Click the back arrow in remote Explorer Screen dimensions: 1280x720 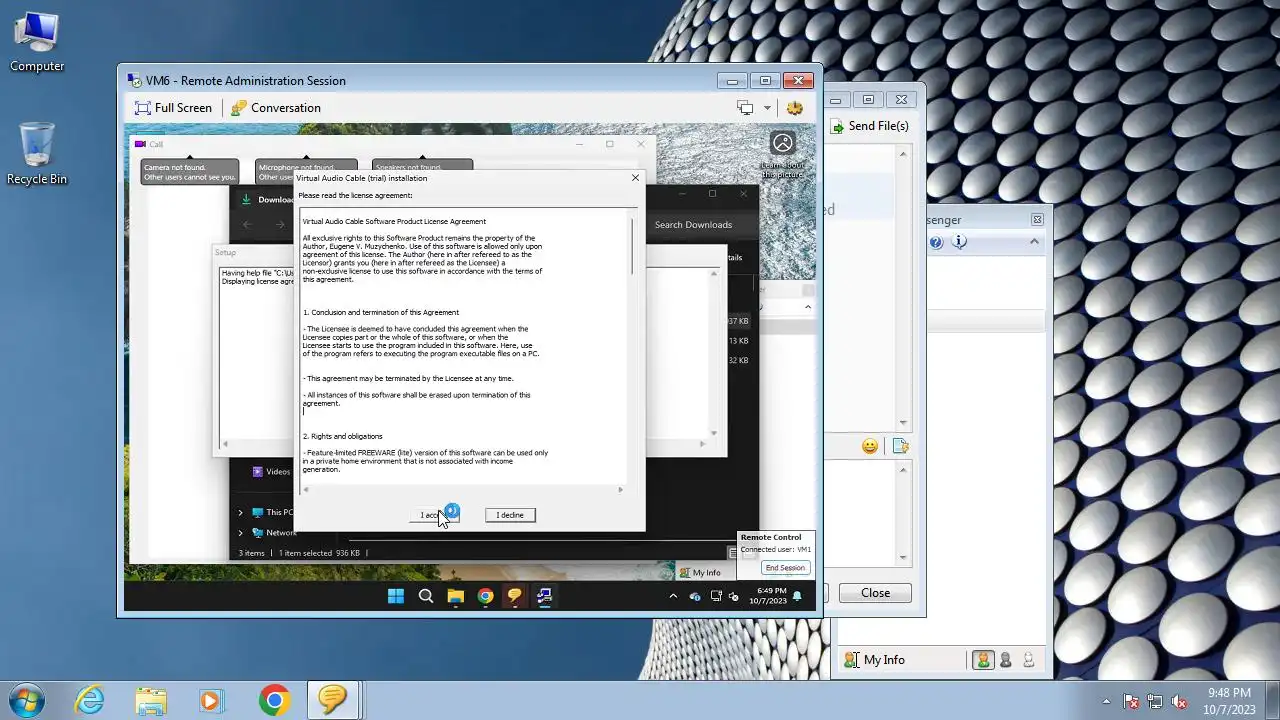(248, 225)
